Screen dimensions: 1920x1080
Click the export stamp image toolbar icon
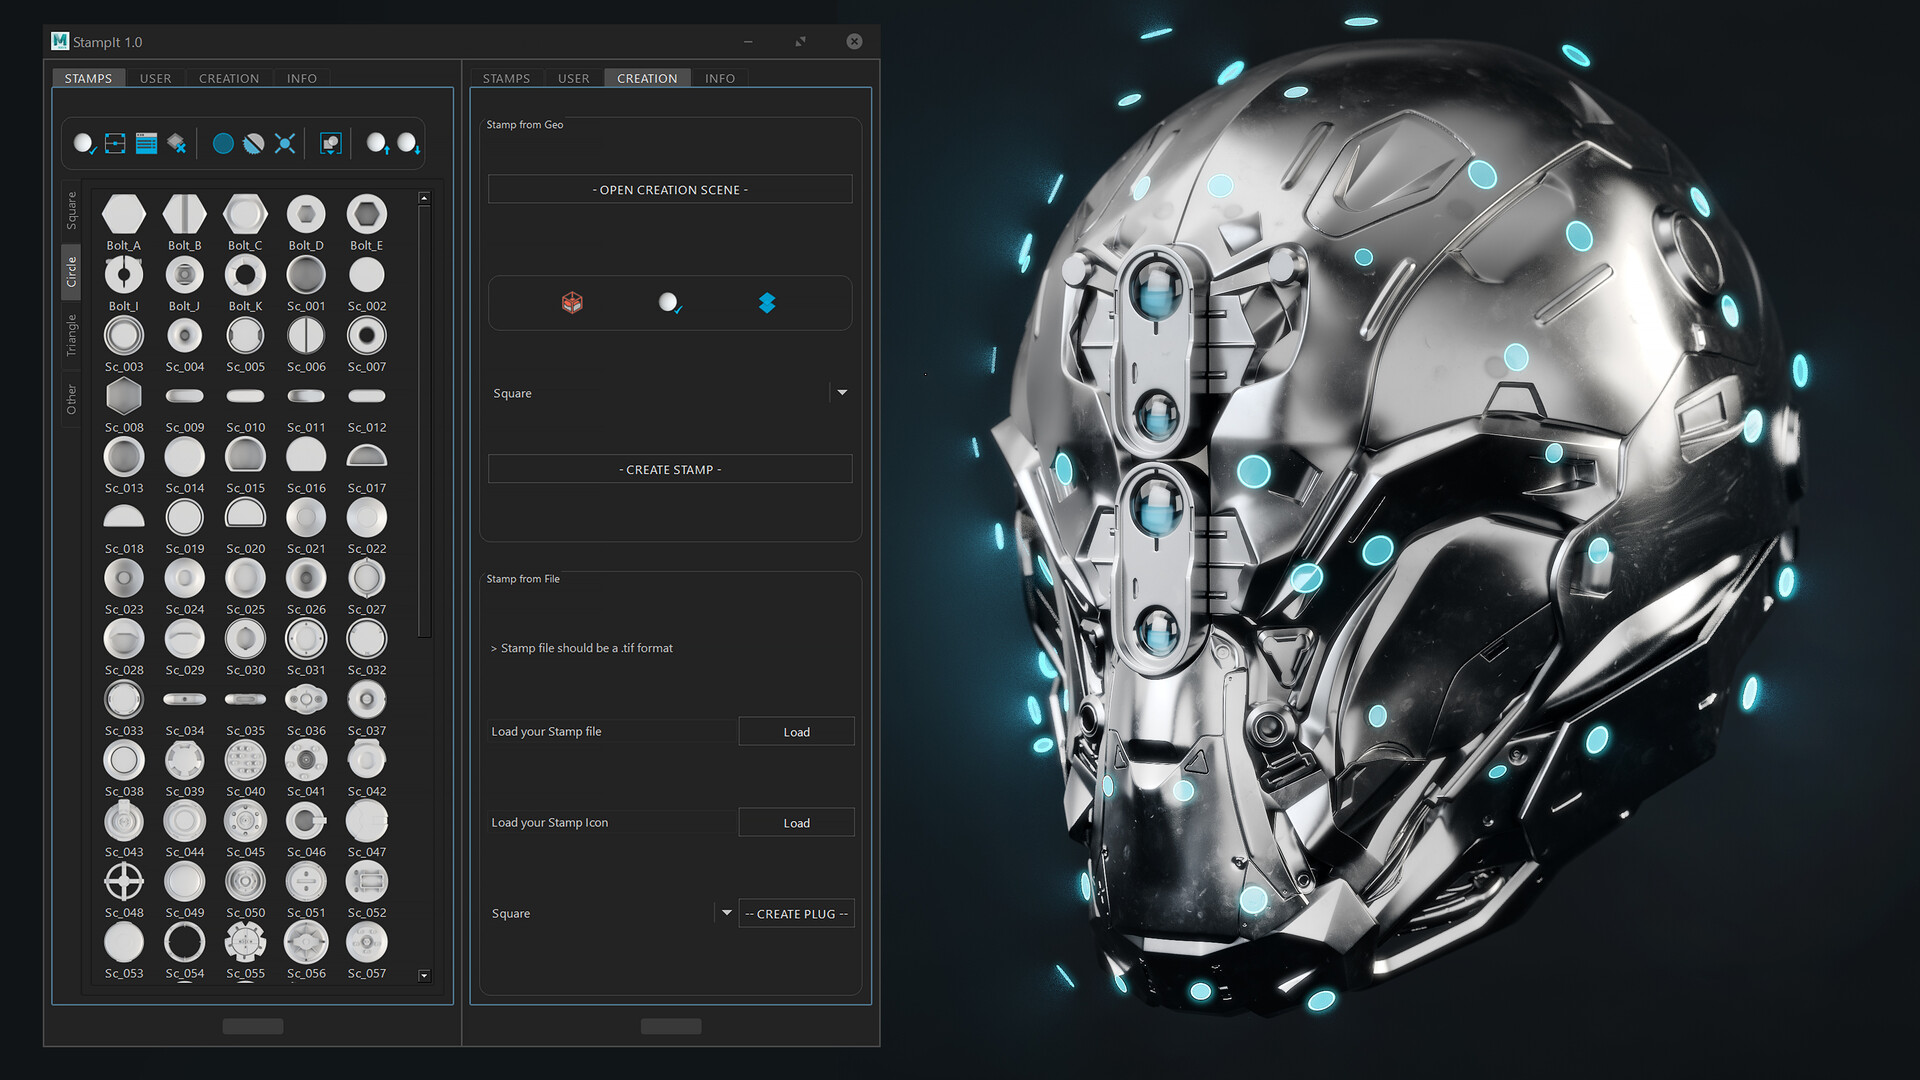pyautogui.click(x=330, y=143)
